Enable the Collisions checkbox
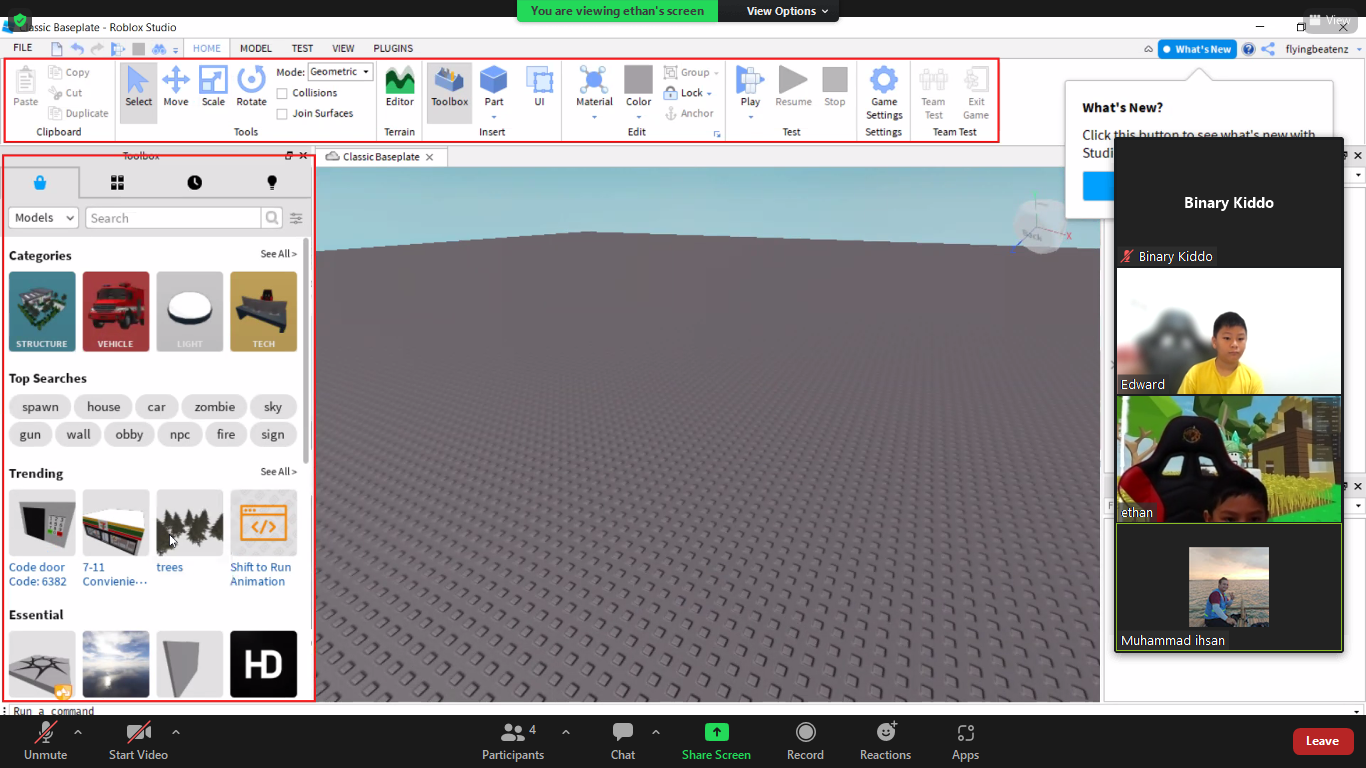The width and height of the screenshot is (1366, 768). pyautogui.click(x=282, y=93)
